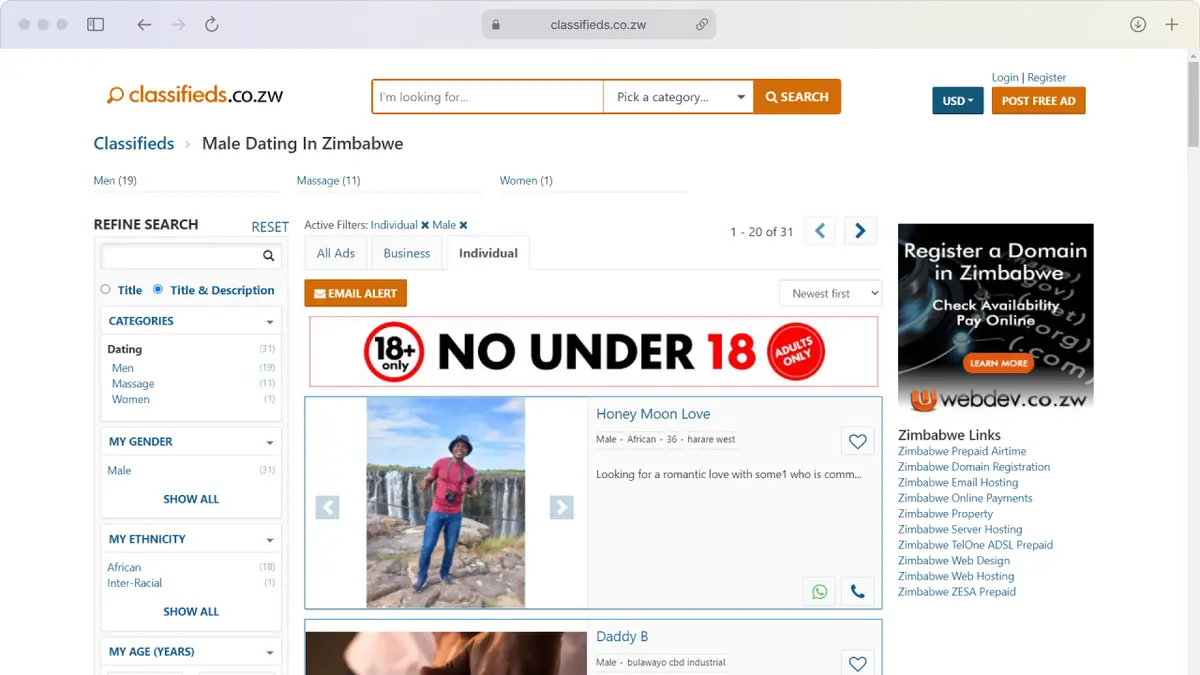1200x675 pixels.
Task: Click the browser forward arrow
Action: pos(178,24)
